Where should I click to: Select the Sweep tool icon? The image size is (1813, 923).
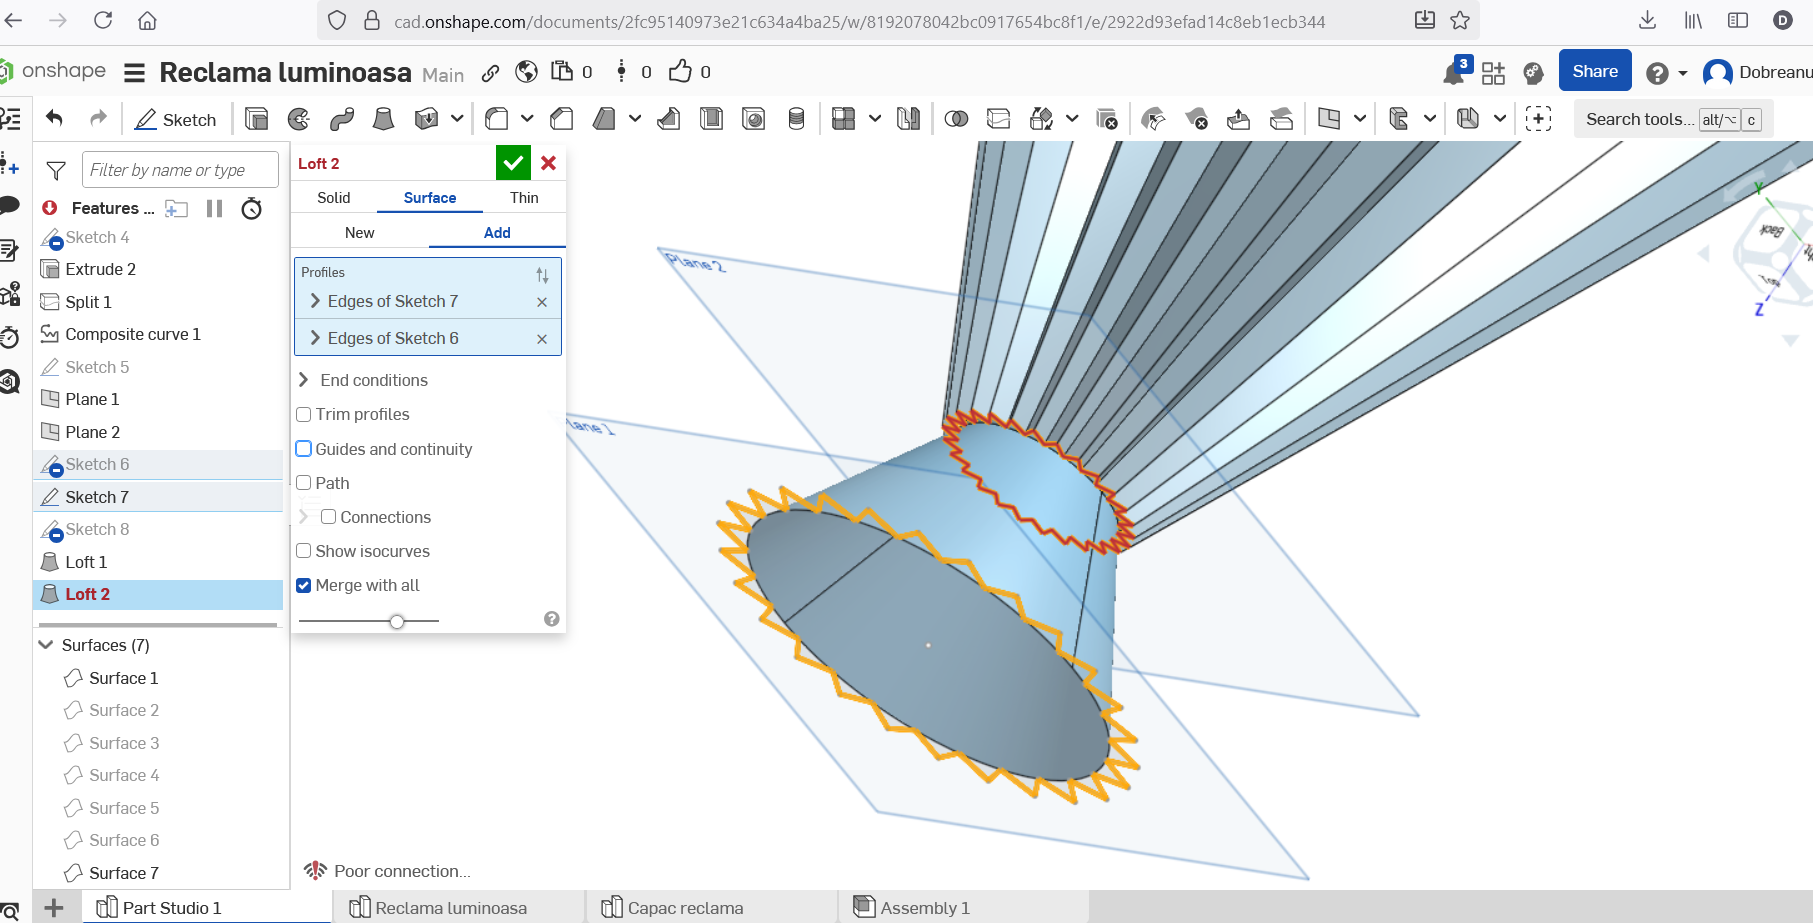342,119
